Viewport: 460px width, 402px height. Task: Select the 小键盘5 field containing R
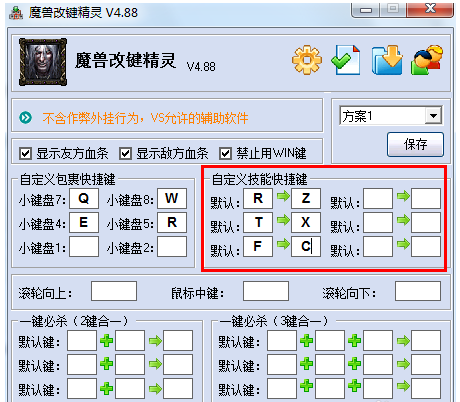tap(172, 223)
